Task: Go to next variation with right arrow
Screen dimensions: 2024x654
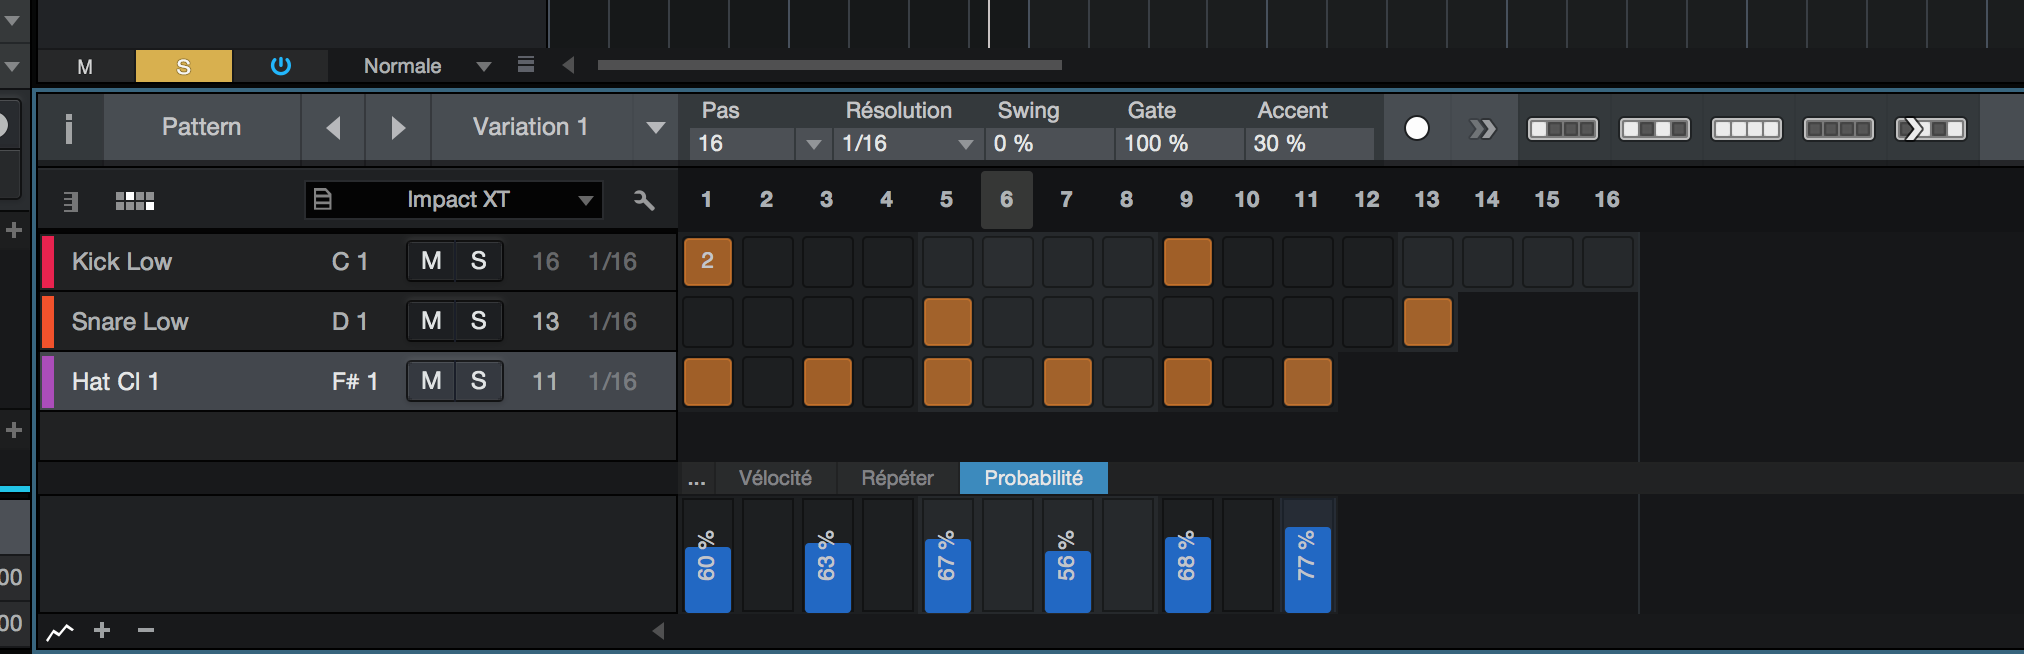Action: coord(398,128)
